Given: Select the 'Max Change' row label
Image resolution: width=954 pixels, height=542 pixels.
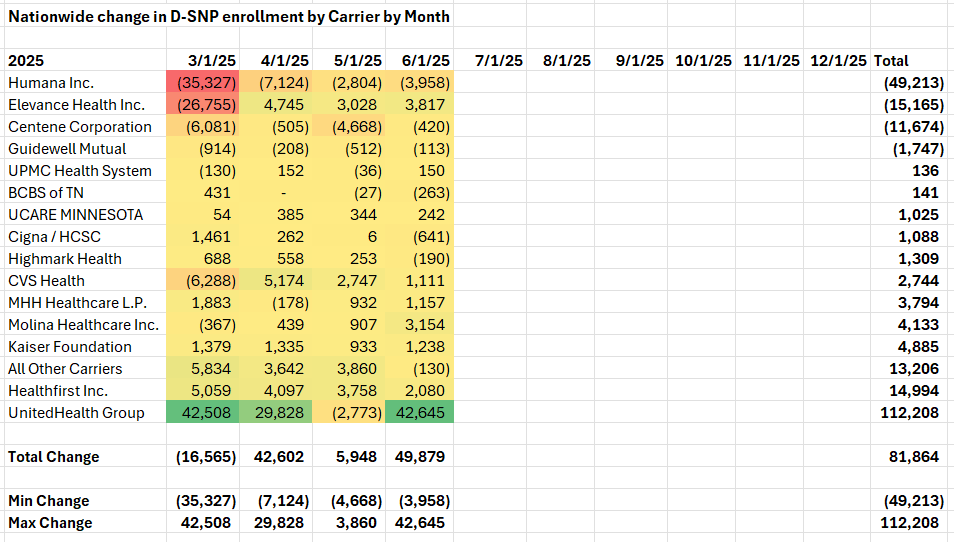Looking at the screenshot, I should [86, 522].
